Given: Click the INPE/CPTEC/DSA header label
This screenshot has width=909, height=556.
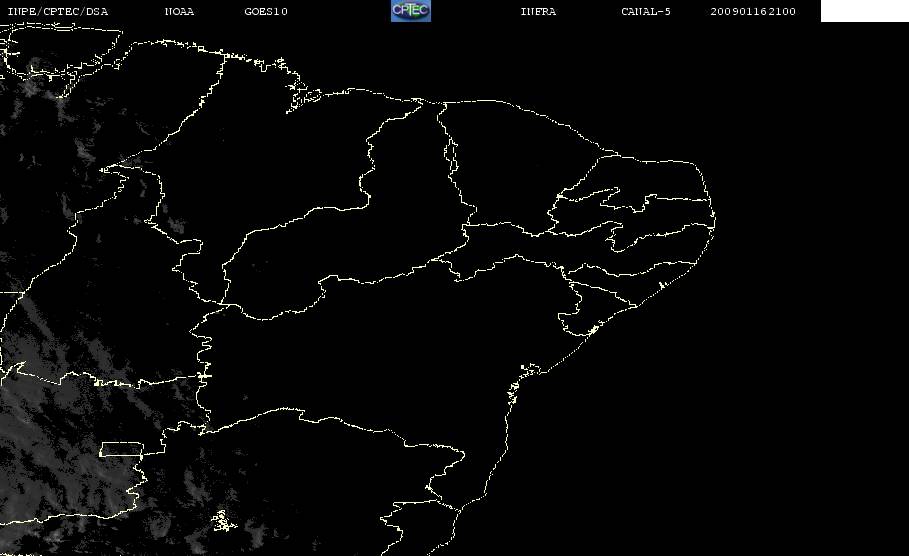Looking at the screenshot, I should click(x=58, y=12).
